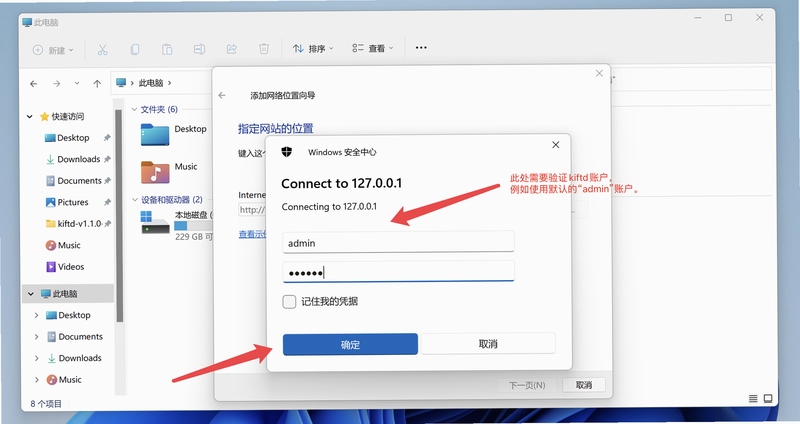Close the Windows 安全中心 dialog

click(x=556, y=145)
